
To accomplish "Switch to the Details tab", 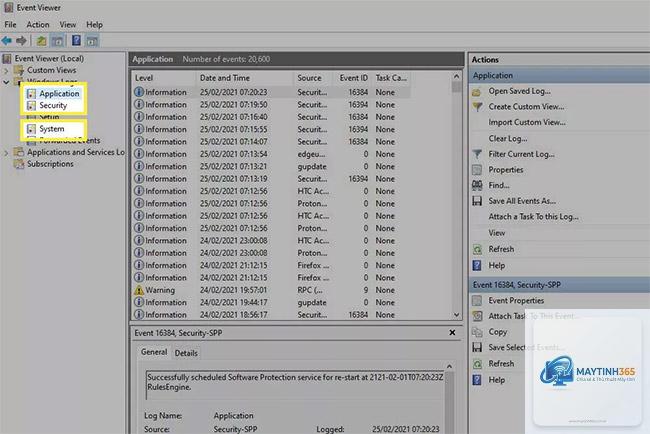I will pos(186,353).
